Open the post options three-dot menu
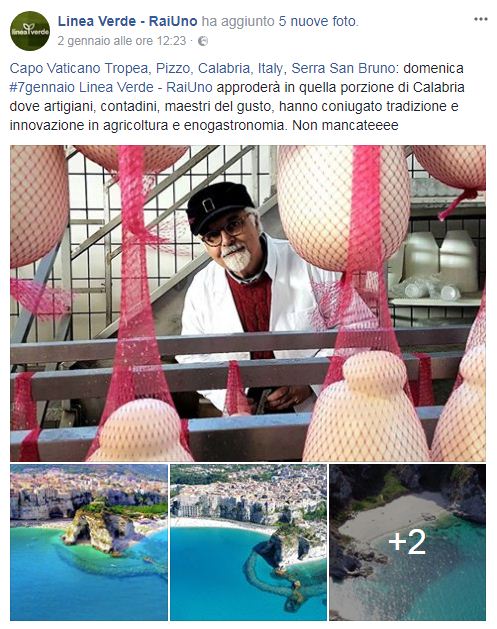497x629 pixels. point(480,19)
